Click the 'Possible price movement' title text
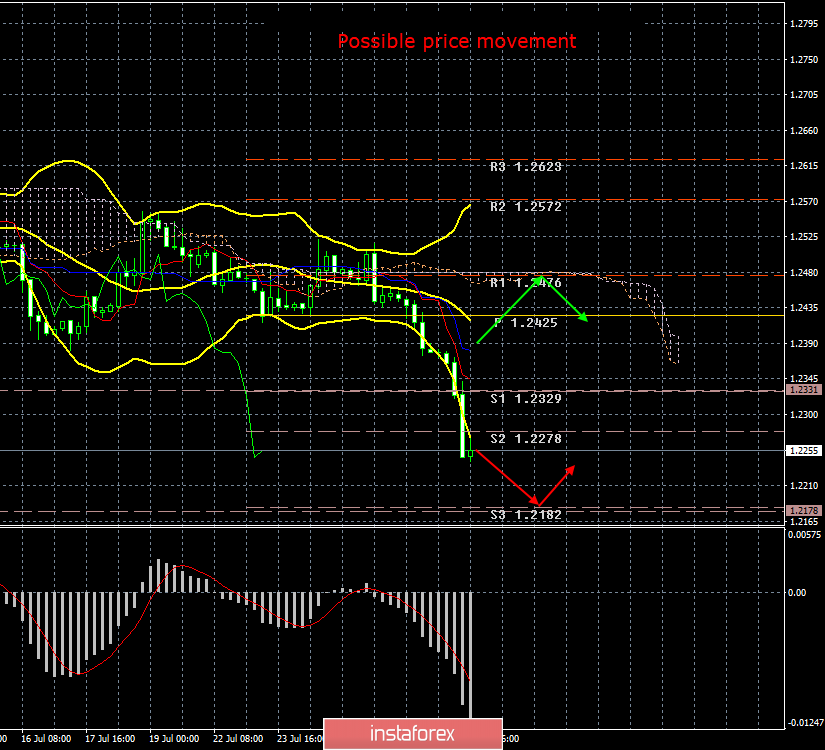The height and width of the screenshot is (750, 825). pyautogui.click(x=457, y=41)
